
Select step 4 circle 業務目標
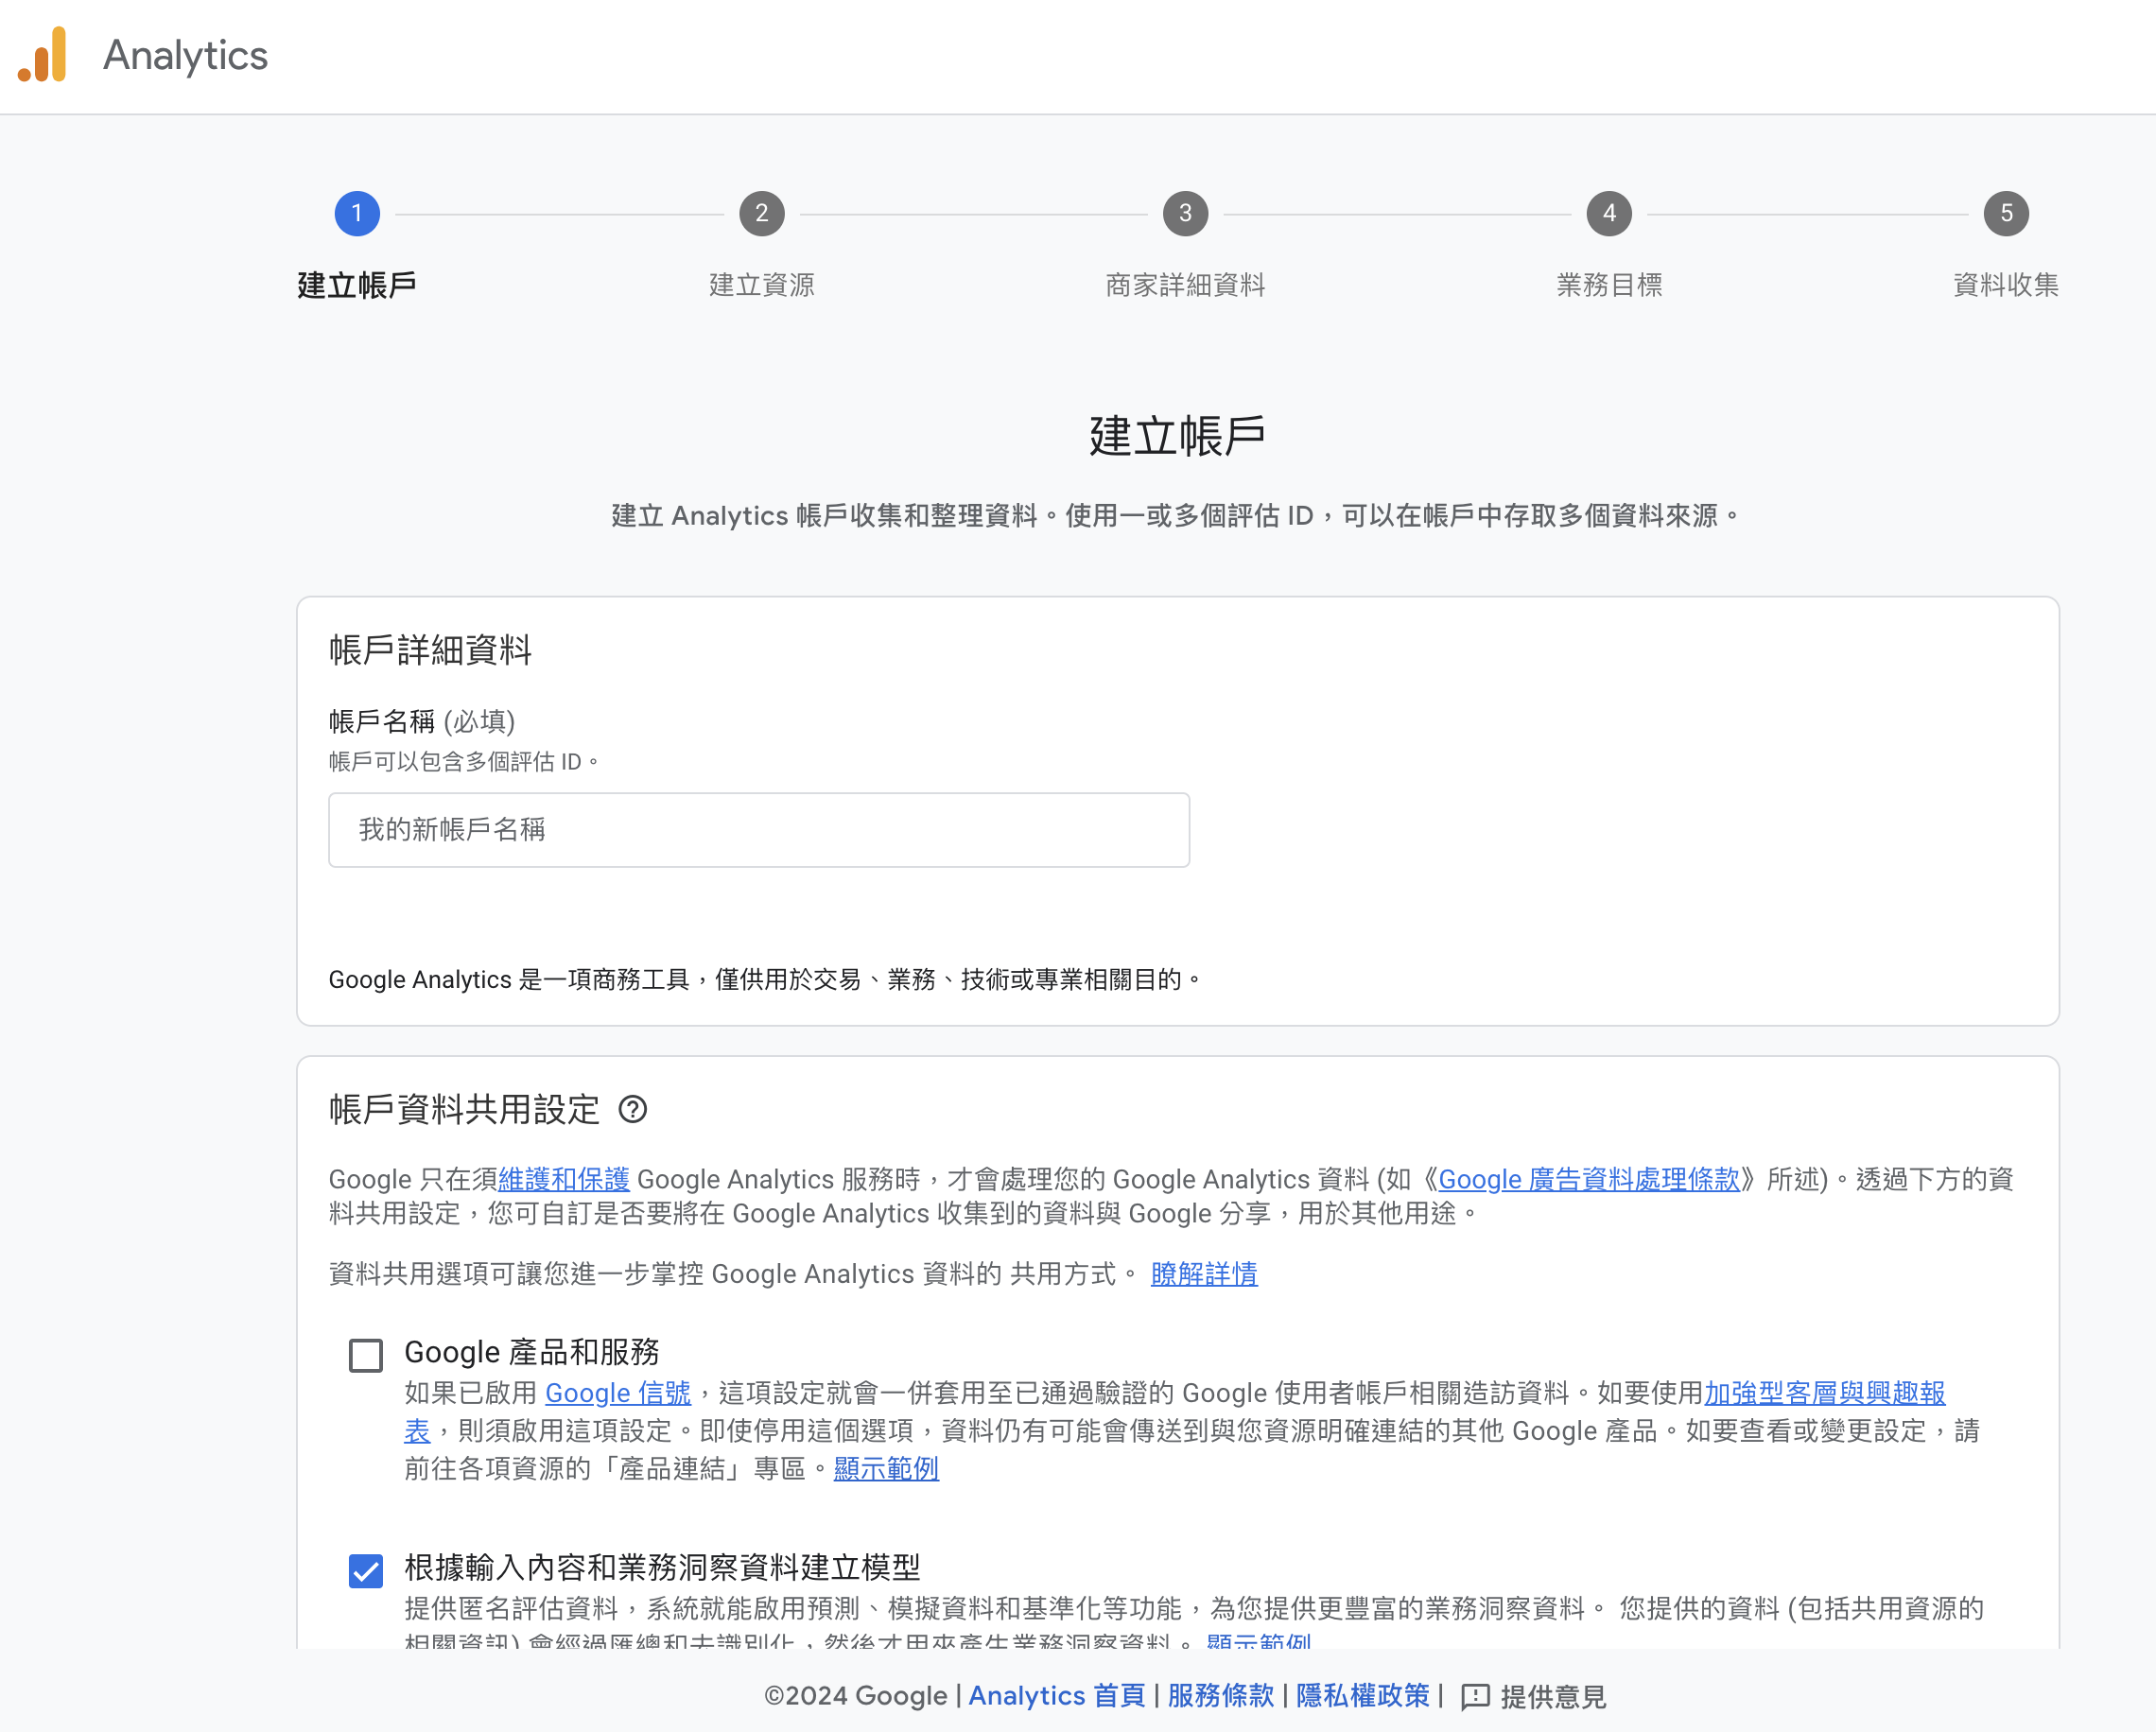[1609, 213]
